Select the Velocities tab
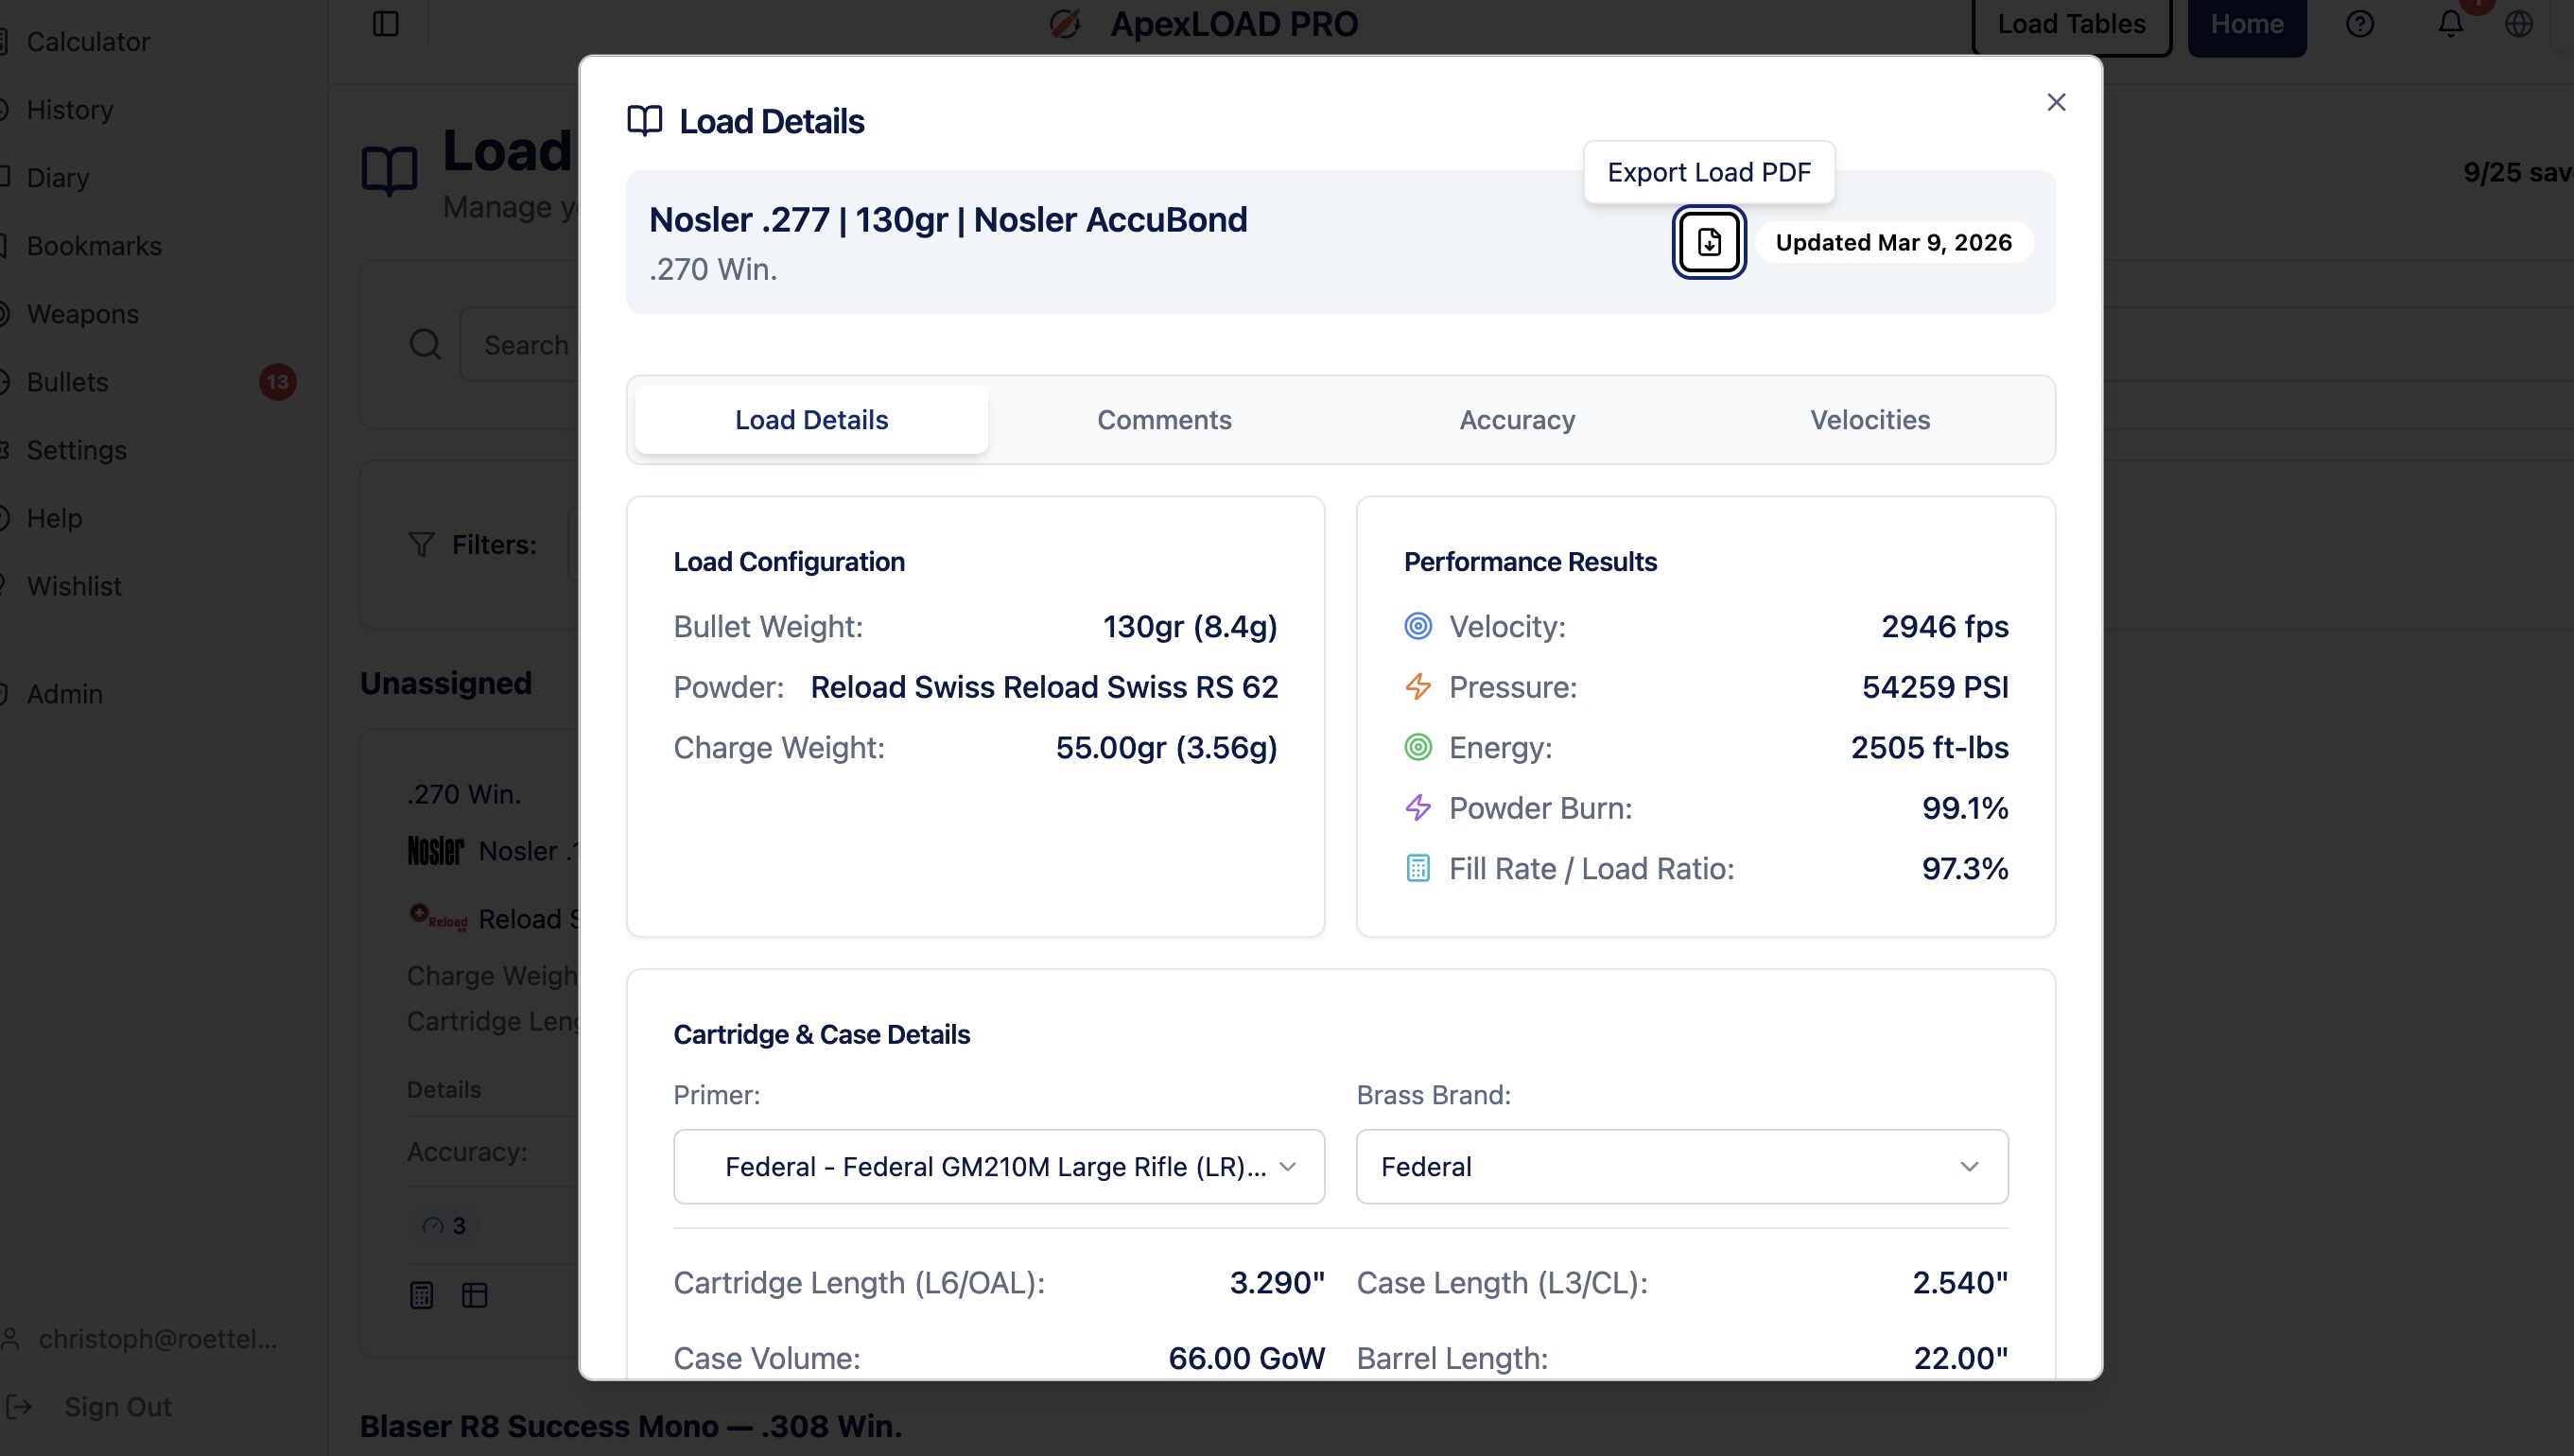This screenshot has height=1456, width=2574. coord(1869,420)
